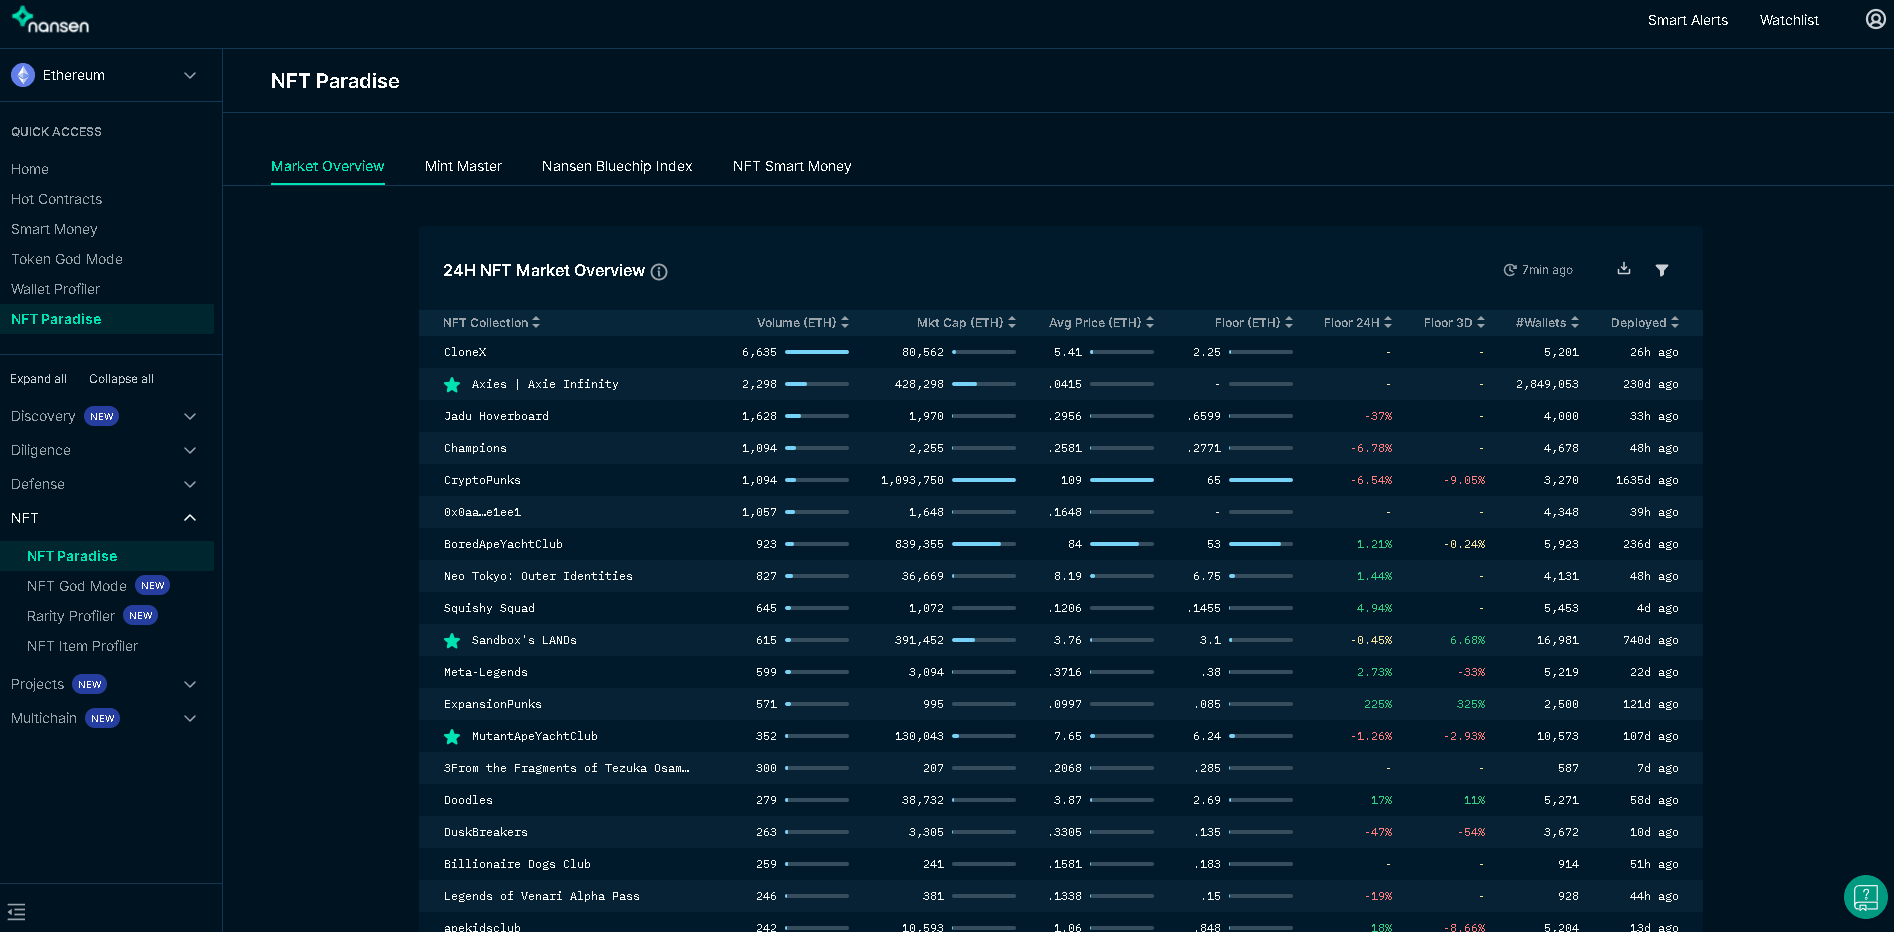Open the table filter icon
Screen dimensions: 1894x932
click(1662, 270)
